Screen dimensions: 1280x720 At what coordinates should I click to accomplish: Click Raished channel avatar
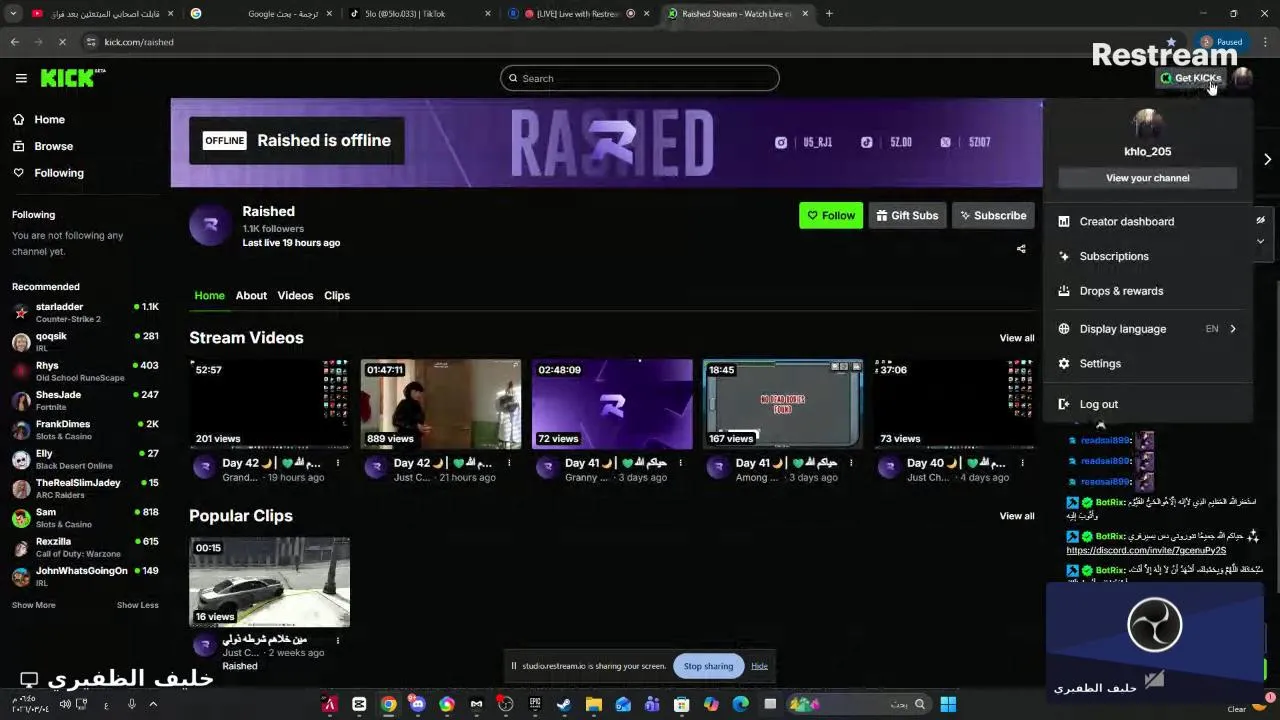pyautogui.click(x=210, y=226)
